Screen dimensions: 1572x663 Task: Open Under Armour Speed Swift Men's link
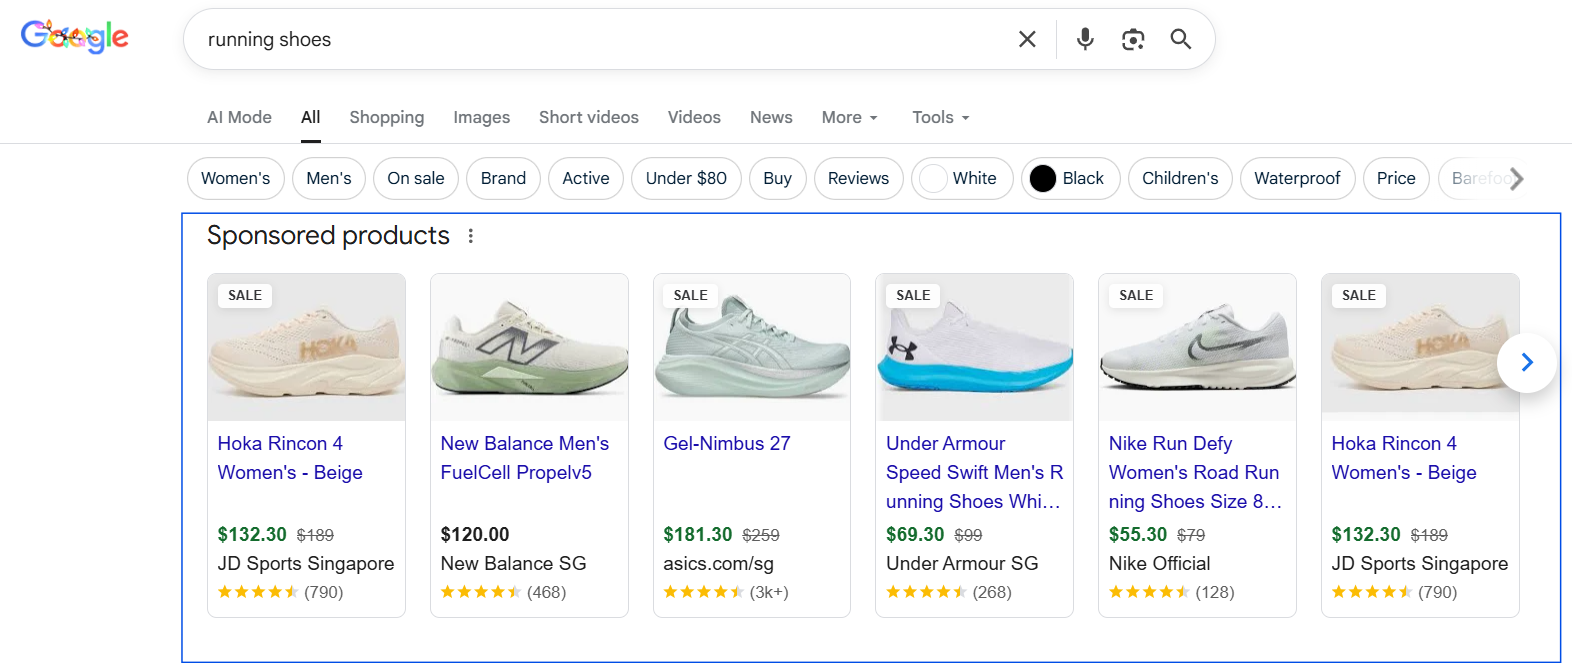[975, 472]
